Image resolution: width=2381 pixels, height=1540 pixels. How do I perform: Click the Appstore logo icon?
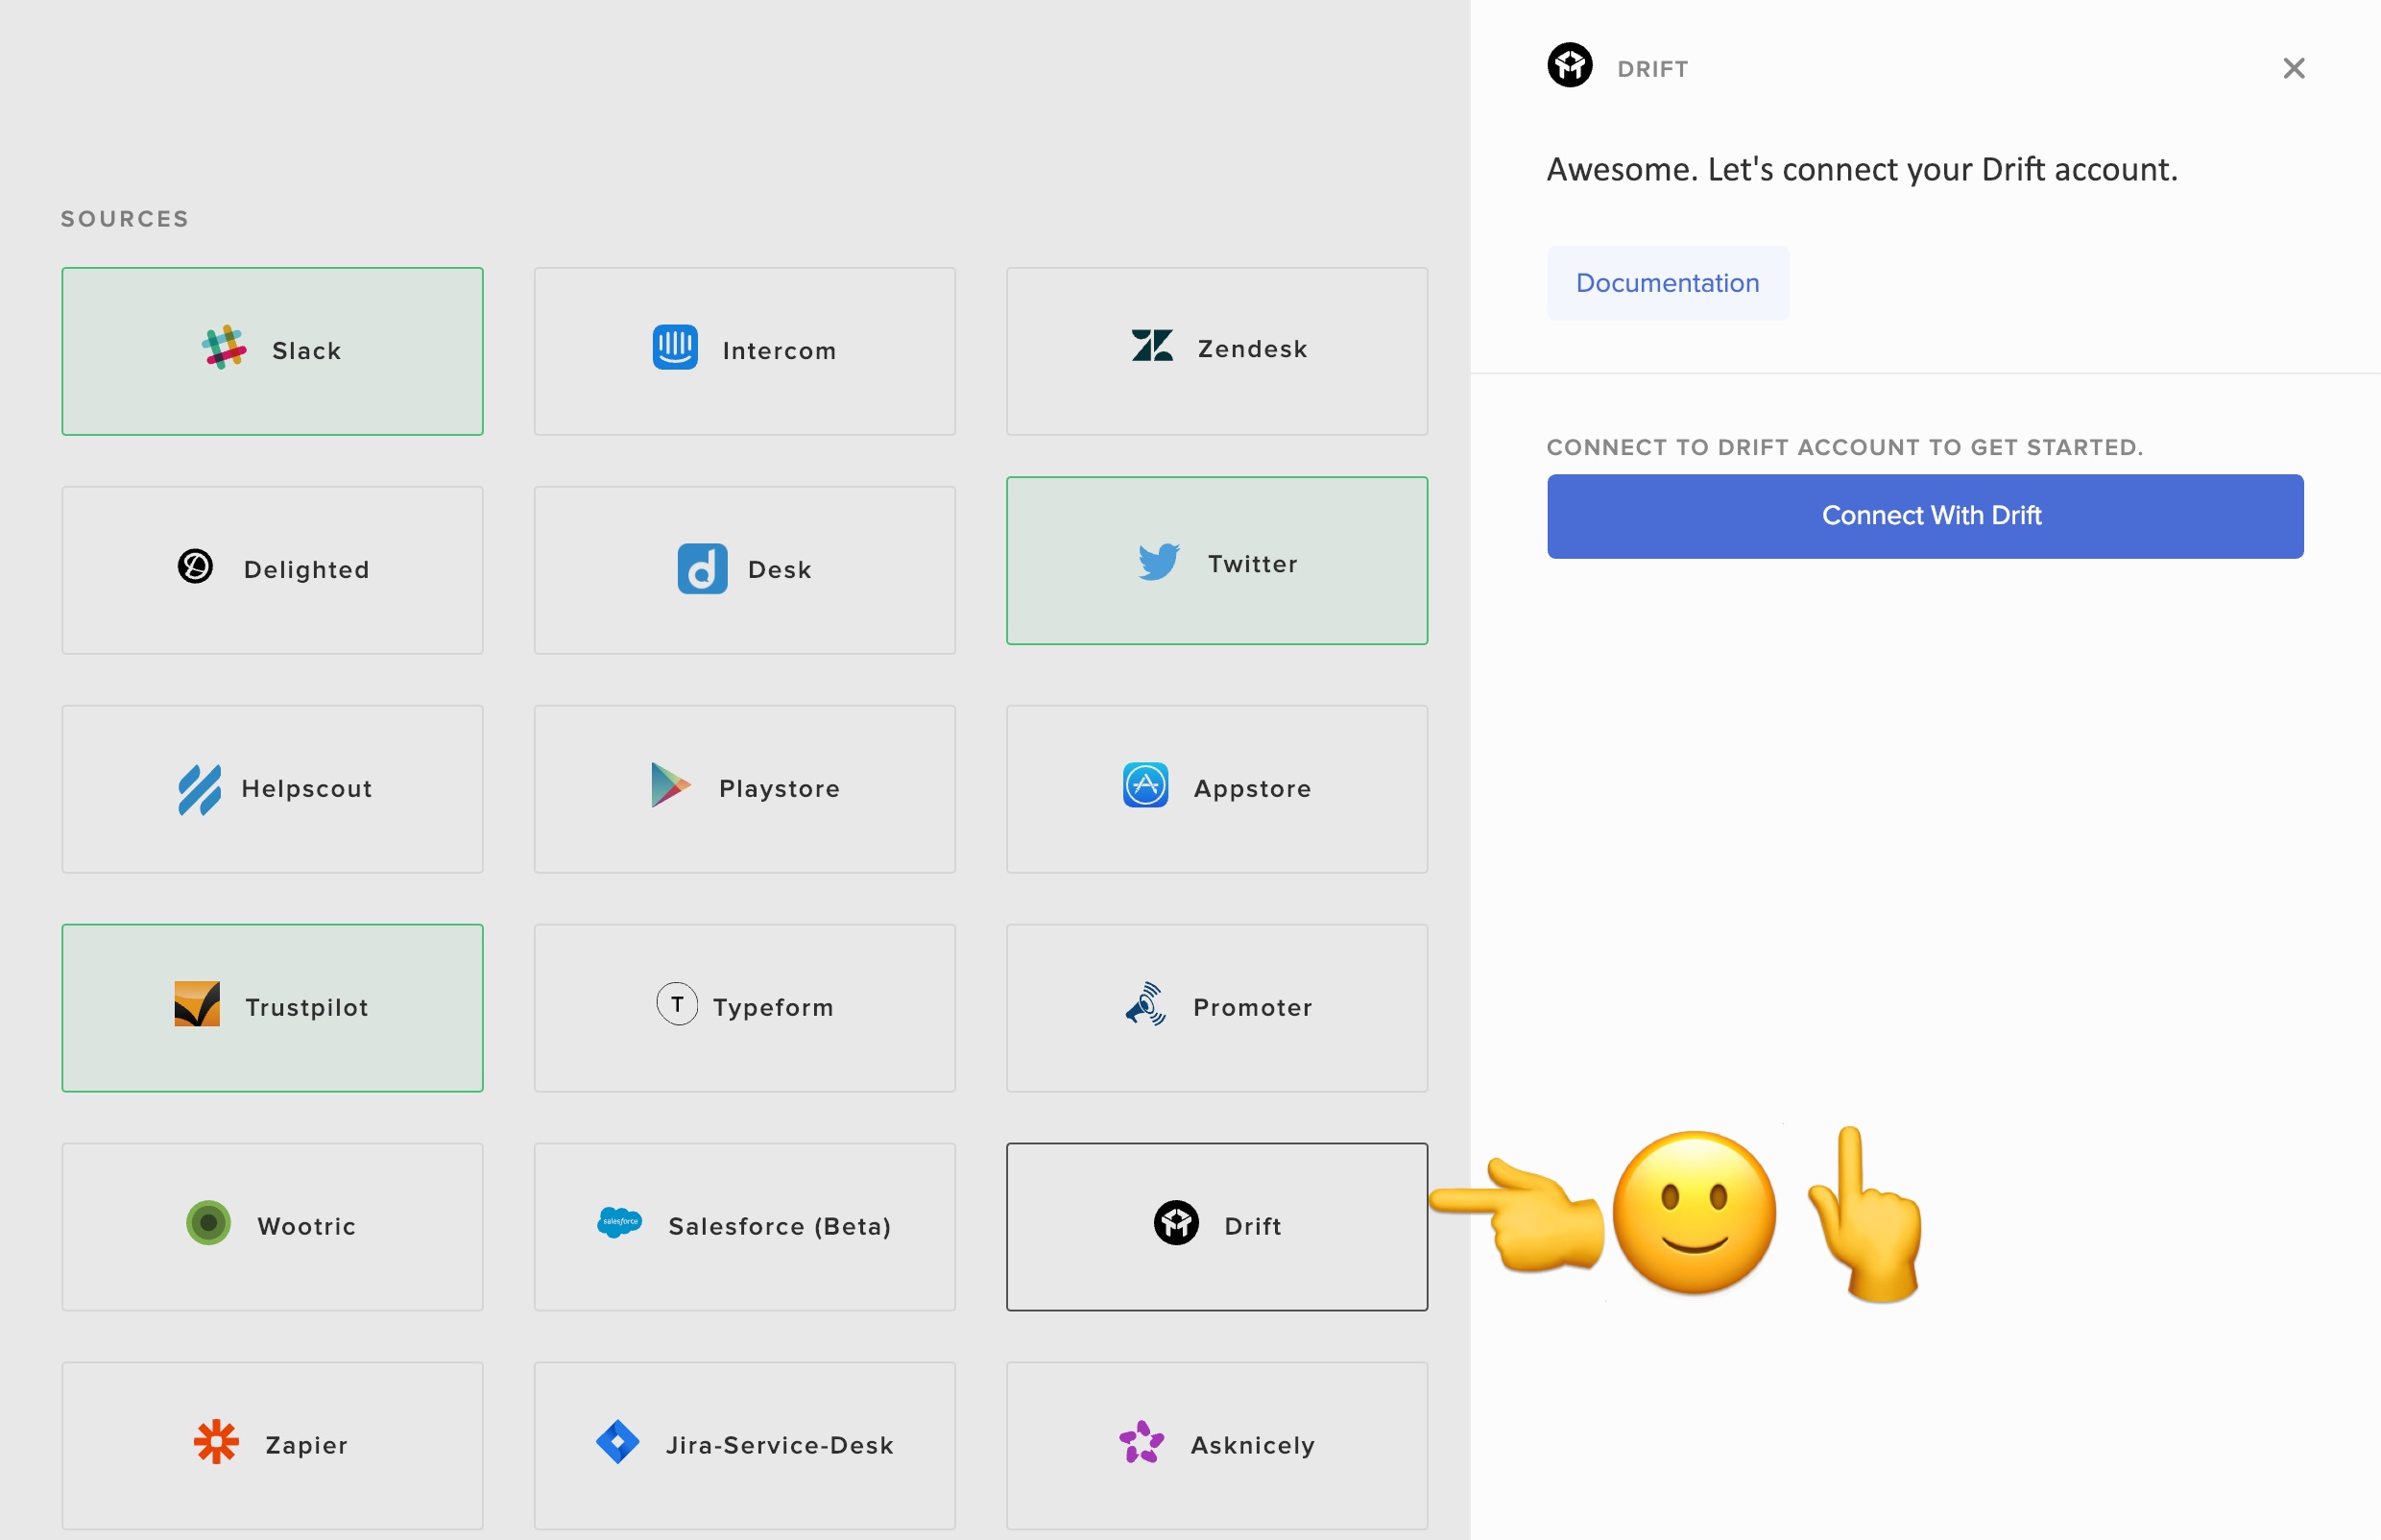coord(1145,785)
